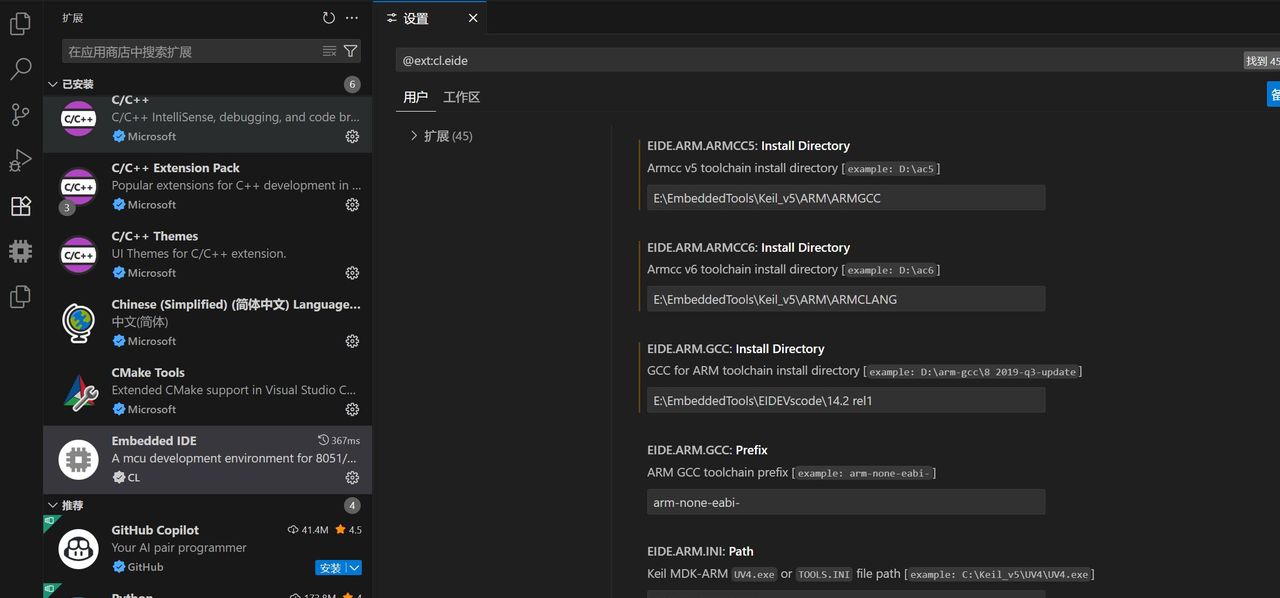Screen dimensions: 1280x598
Task: Open the extensions view more actions menu
Action: coord(352,17)
